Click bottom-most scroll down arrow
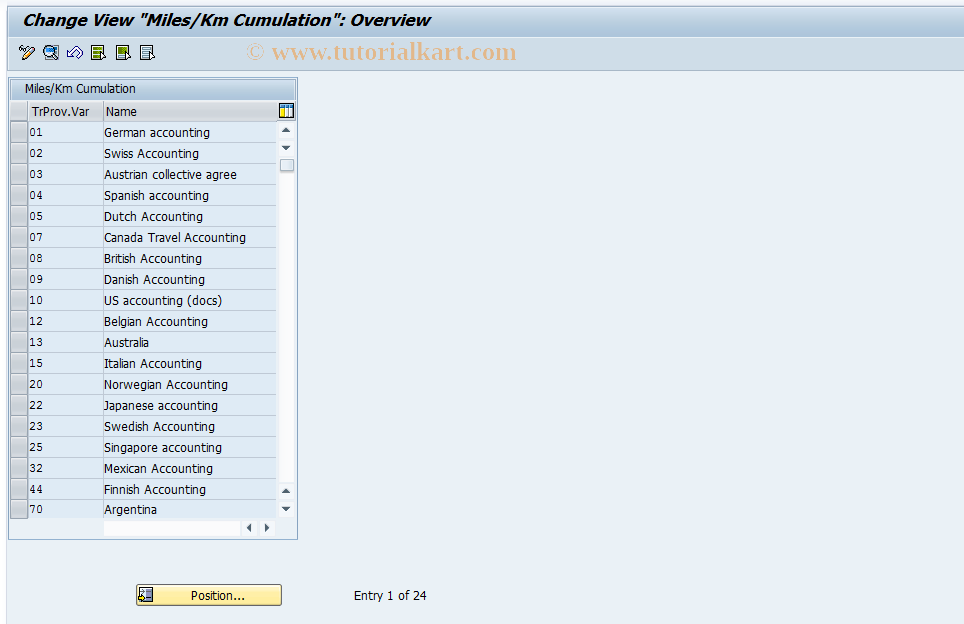 tap(286, 508)
